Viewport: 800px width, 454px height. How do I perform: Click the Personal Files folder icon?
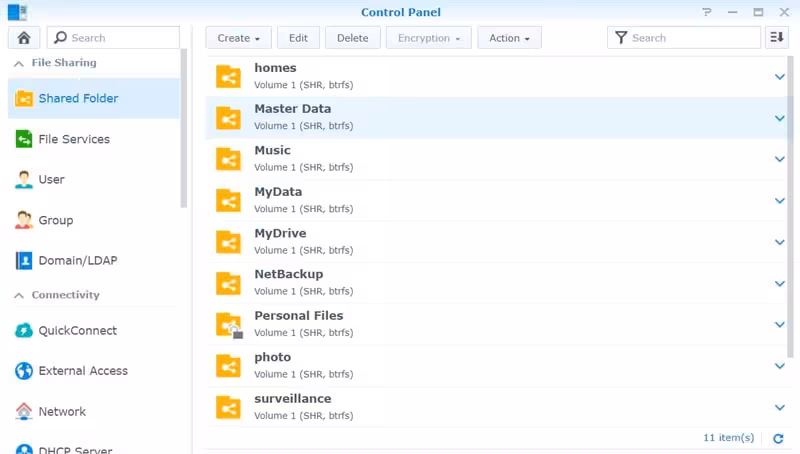click(229, 324)
